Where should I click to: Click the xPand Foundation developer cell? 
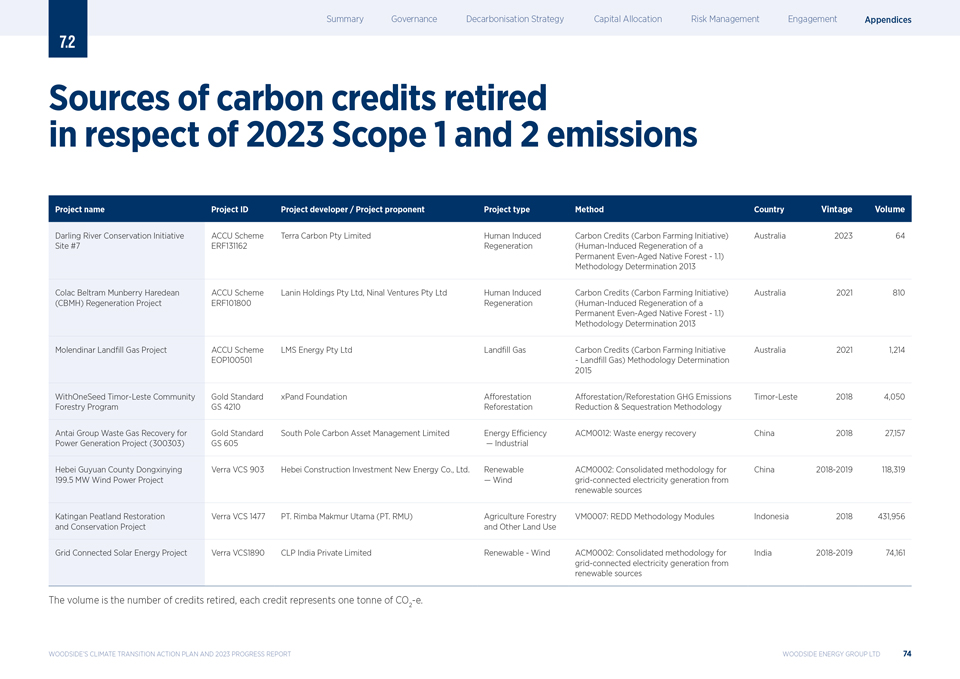coord(314,397)
